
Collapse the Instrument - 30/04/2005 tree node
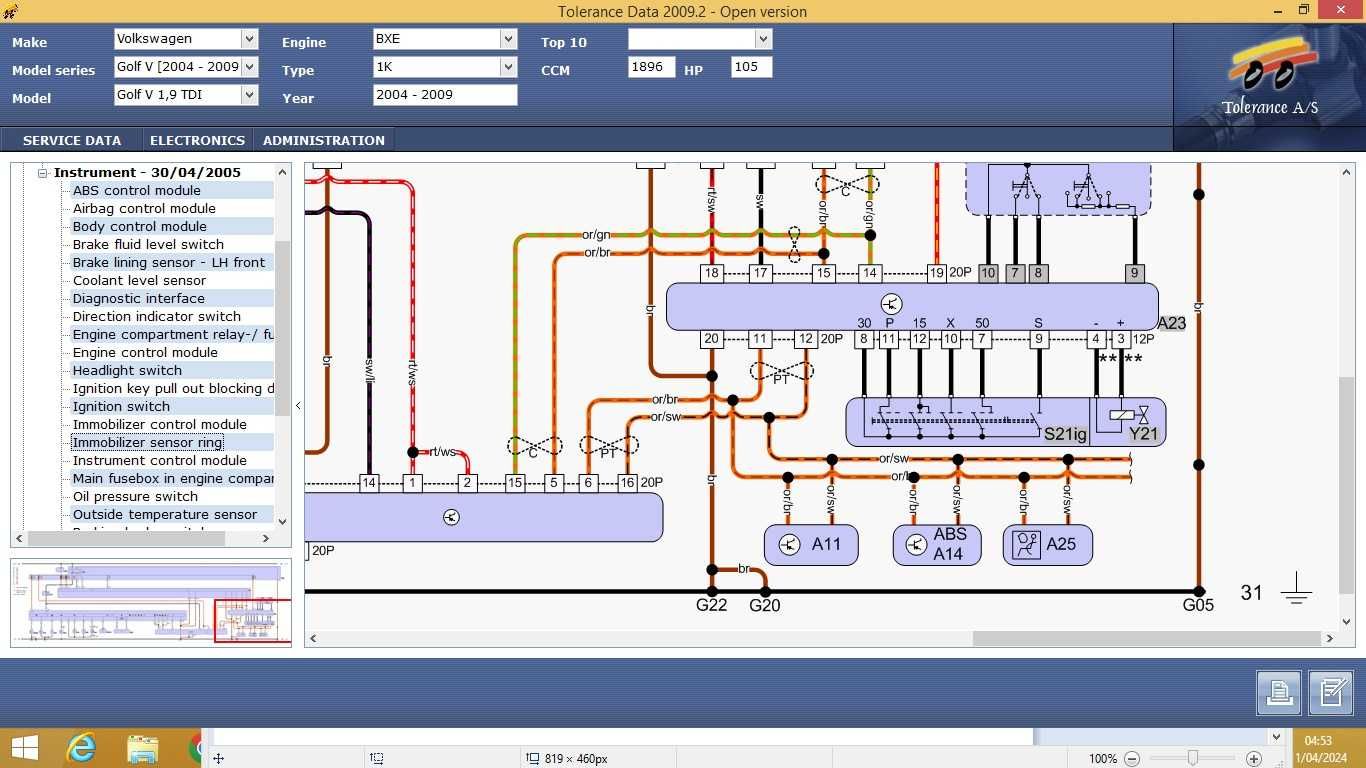pos(43,173)
